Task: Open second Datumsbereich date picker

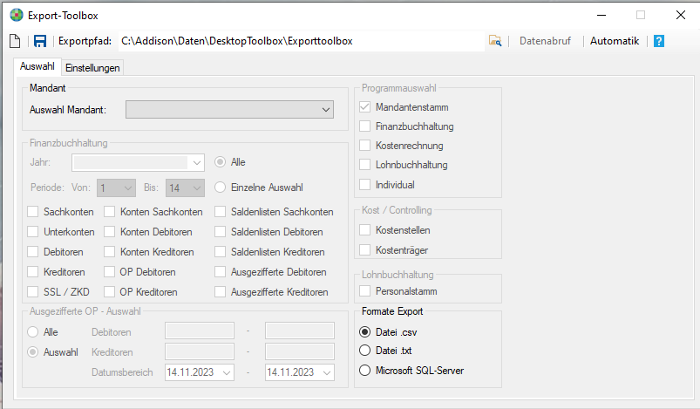Action: 300,372
